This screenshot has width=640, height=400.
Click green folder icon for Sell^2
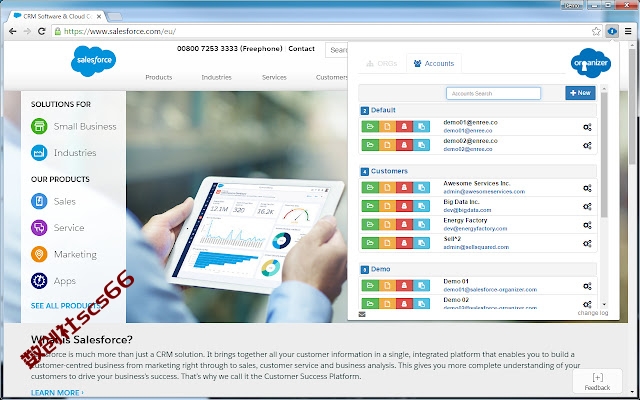[370, 243]
